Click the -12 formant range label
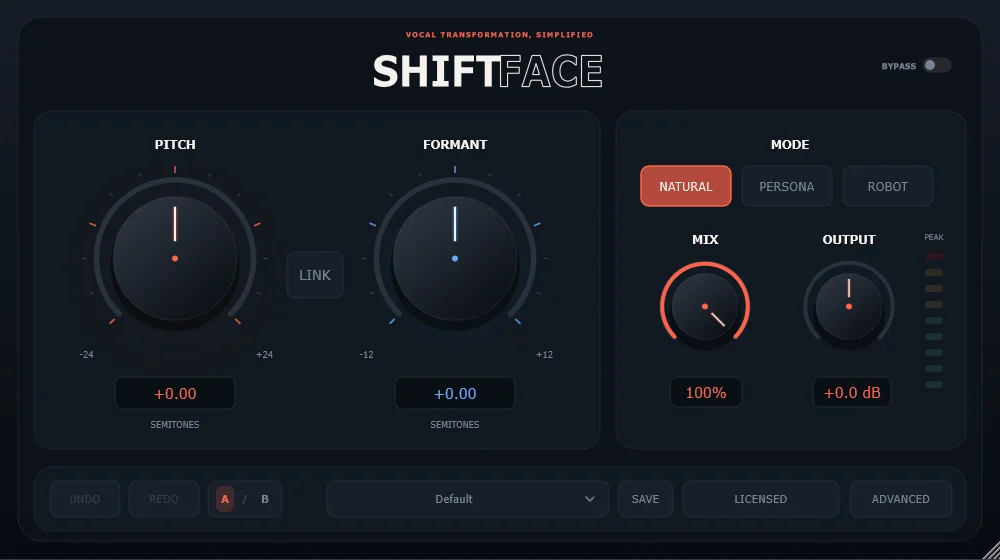Image resolution: width=1000 pixels, height=560 pixels. point(366,355)
